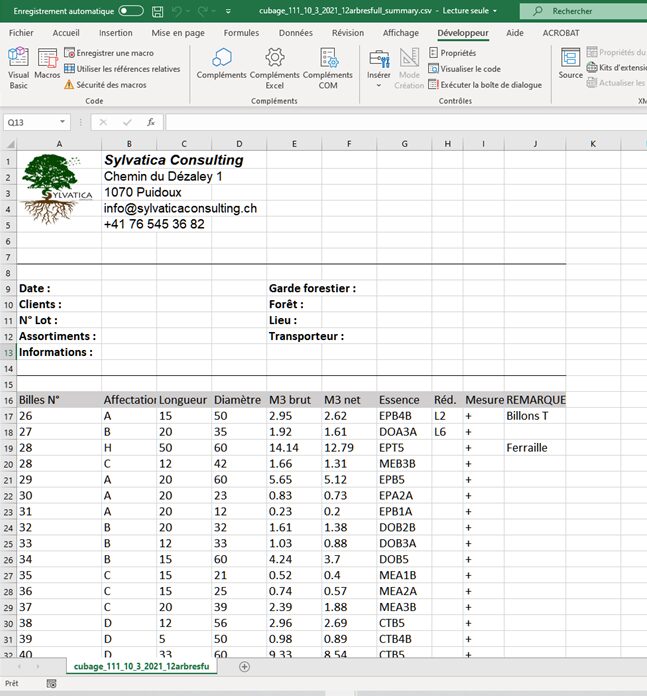The height and width of the screenshot is (696, 647).
Task: Open the XML Source pane
Action: 570,63
